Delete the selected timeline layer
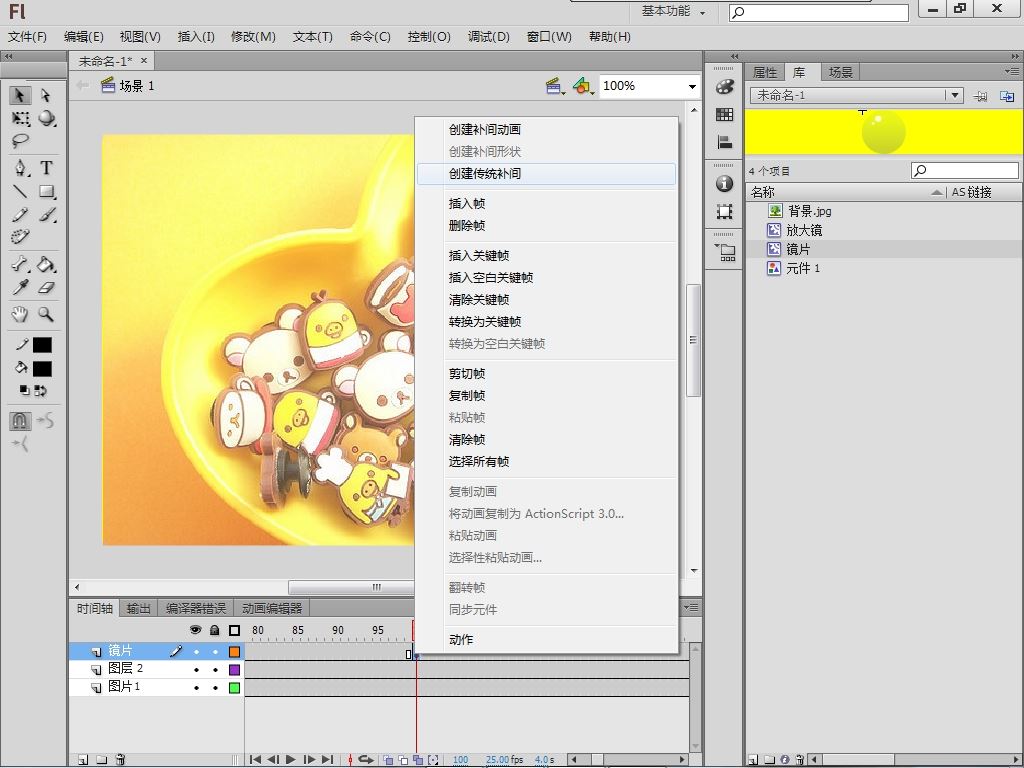Viewport: 1024px width, 768px height. pyautogui.click(x=120, y=760)
